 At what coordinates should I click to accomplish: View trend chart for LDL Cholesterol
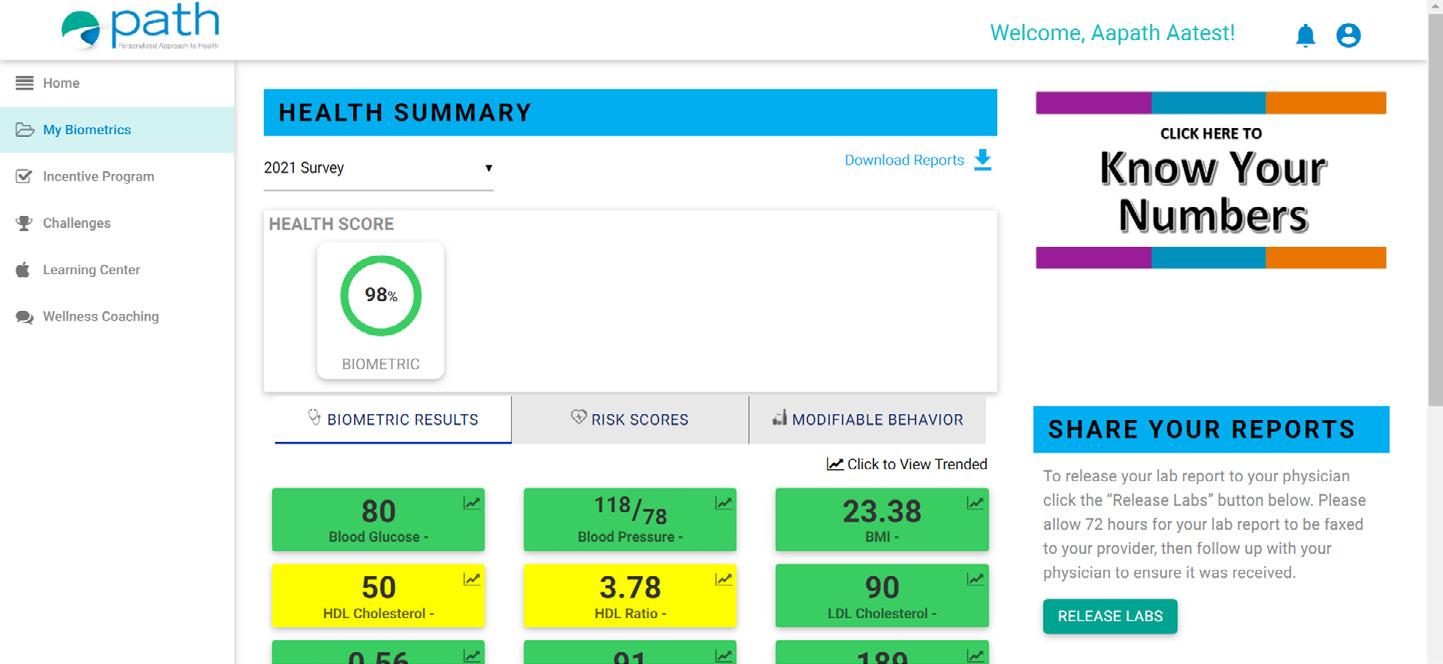(976, 579)
